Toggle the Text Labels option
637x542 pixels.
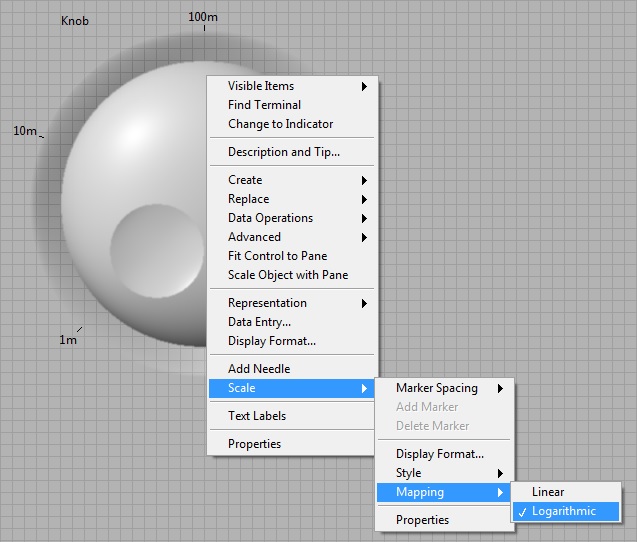pyautogui.click(x=292, y=416)
